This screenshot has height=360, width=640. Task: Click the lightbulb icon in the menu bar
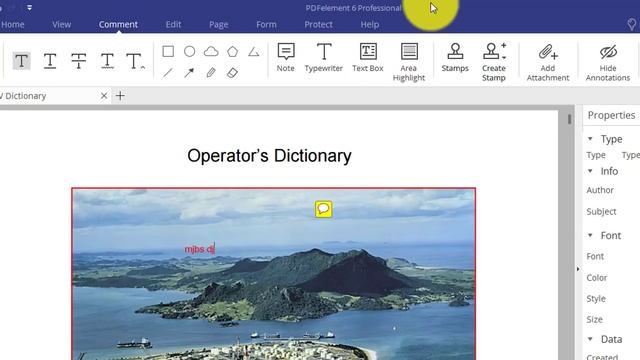point(631,24)
